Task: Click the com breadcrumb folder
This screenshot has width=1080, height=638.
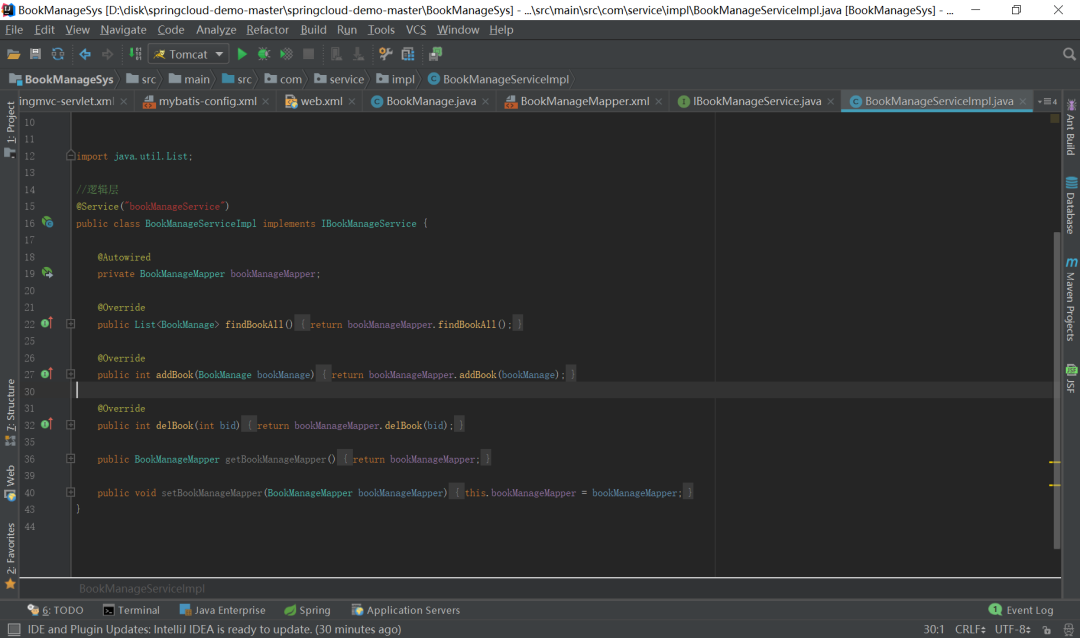Action: (x=283, y=79)
